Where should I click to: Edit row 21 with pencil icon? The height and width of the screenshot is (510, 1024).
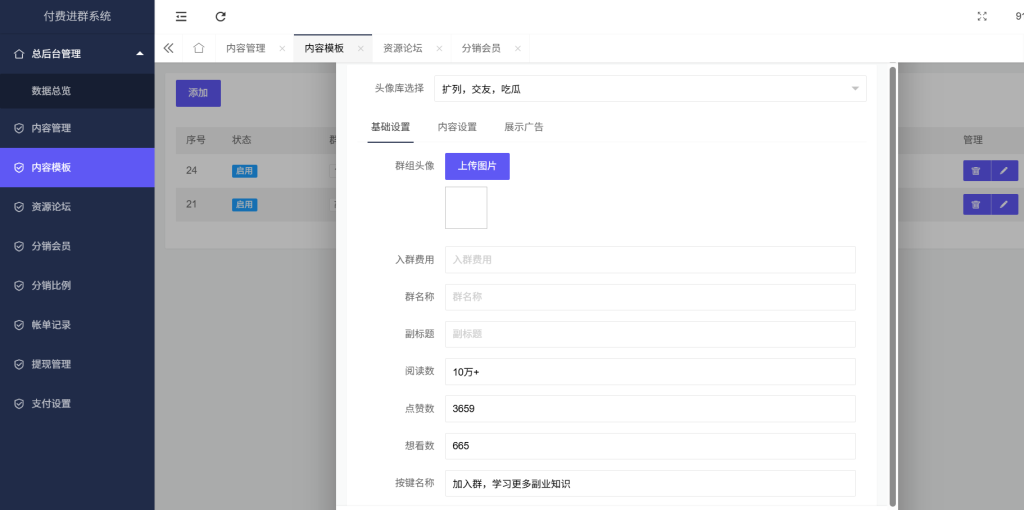point(1004,204)
